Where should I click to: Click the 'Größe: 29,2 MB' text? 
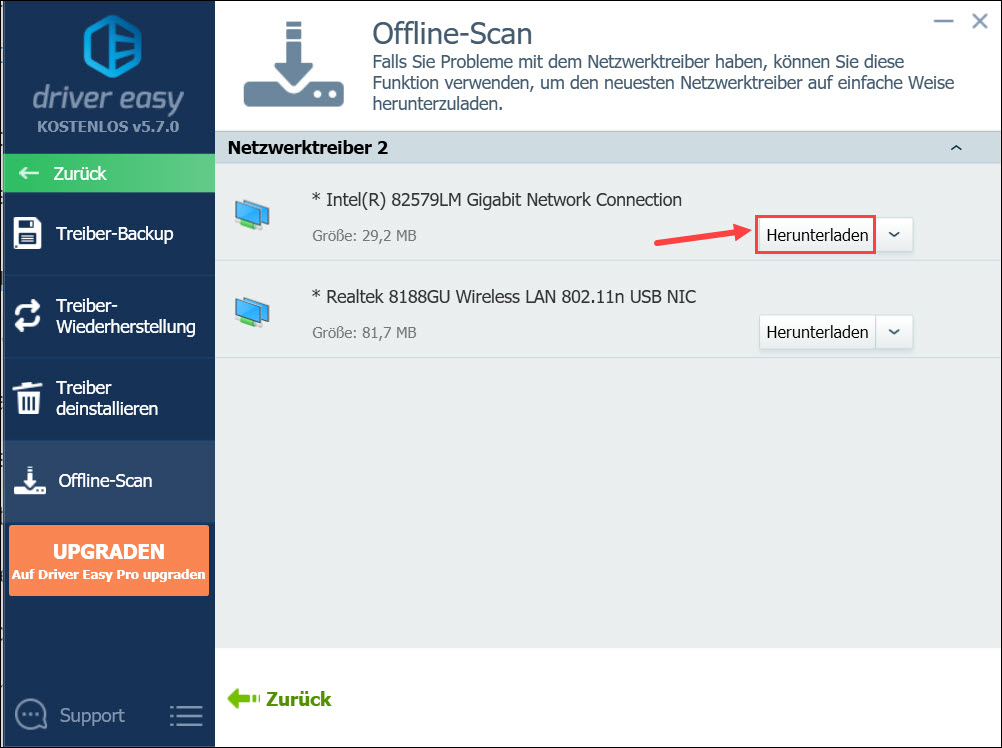pyautogui.click(x=364, y=236)
